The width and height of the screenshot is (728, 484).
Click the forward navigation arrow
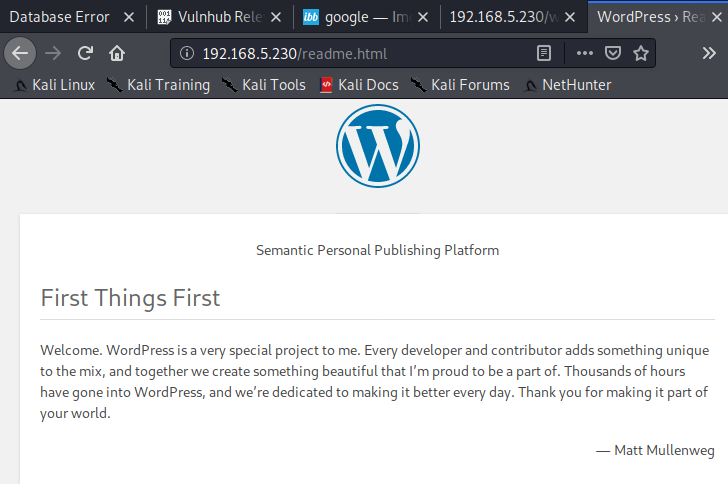[x=53, y=53]
